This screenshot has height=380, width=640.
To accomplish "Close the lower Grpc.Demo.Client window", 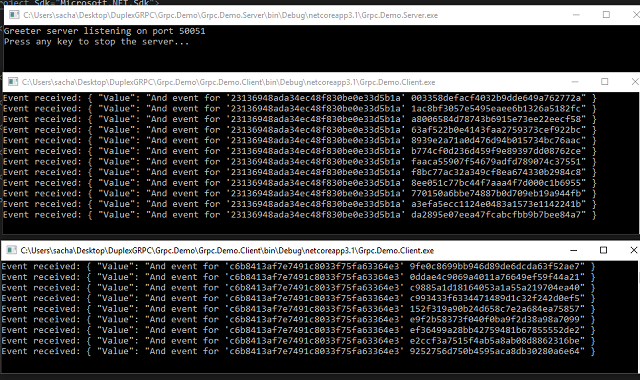I will (x=633, y=250).
